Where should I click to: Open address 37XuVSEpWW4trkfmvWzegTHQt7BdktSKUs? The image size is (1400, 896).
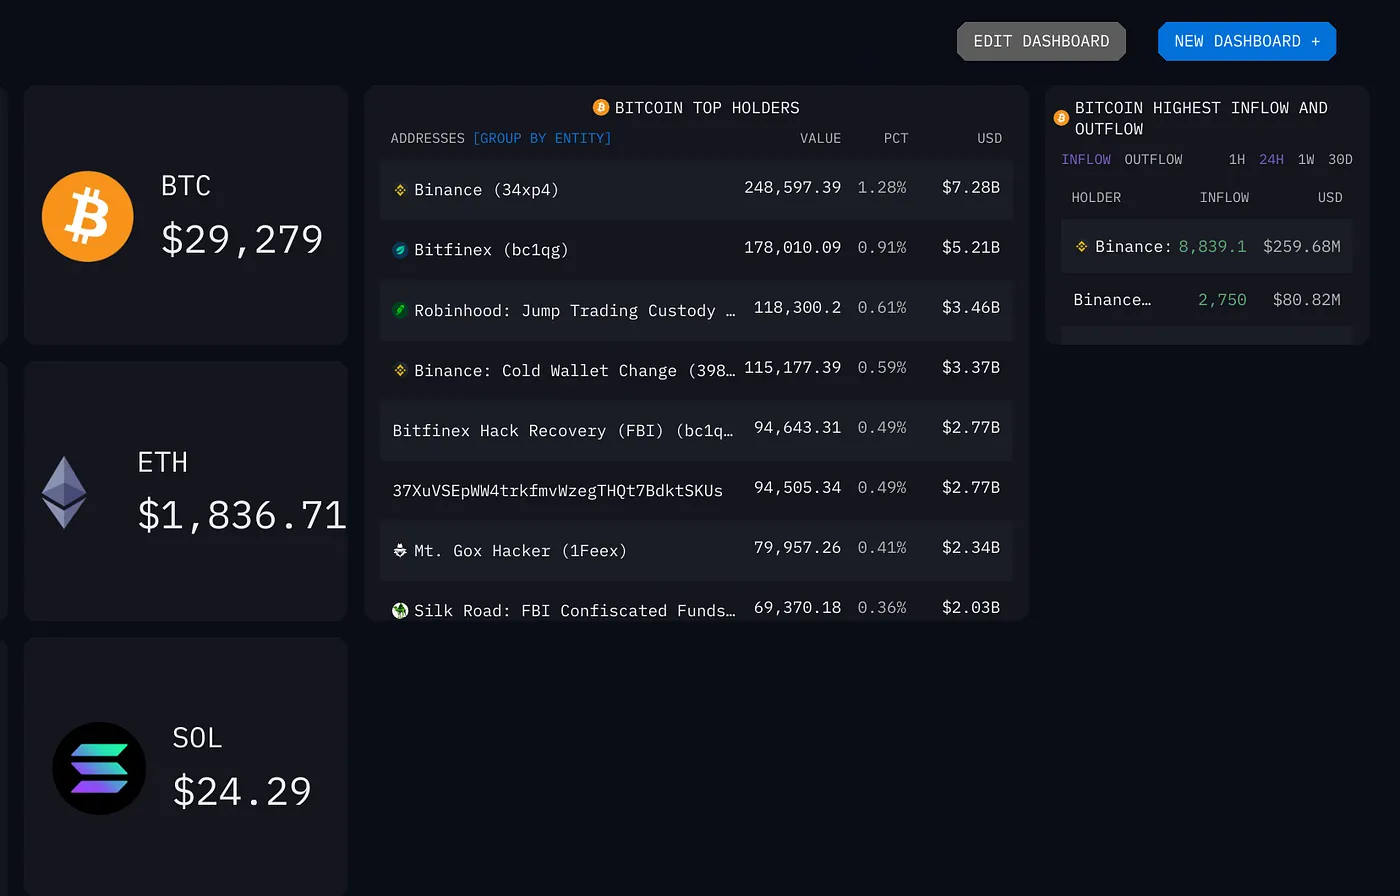click(557, 490)
